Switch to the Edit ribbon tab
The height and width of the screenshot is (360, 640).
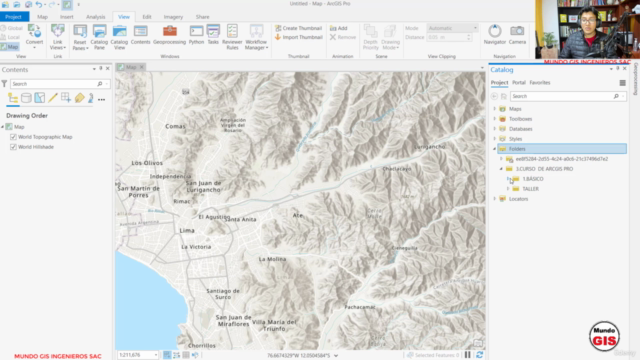tap(147, 17)
